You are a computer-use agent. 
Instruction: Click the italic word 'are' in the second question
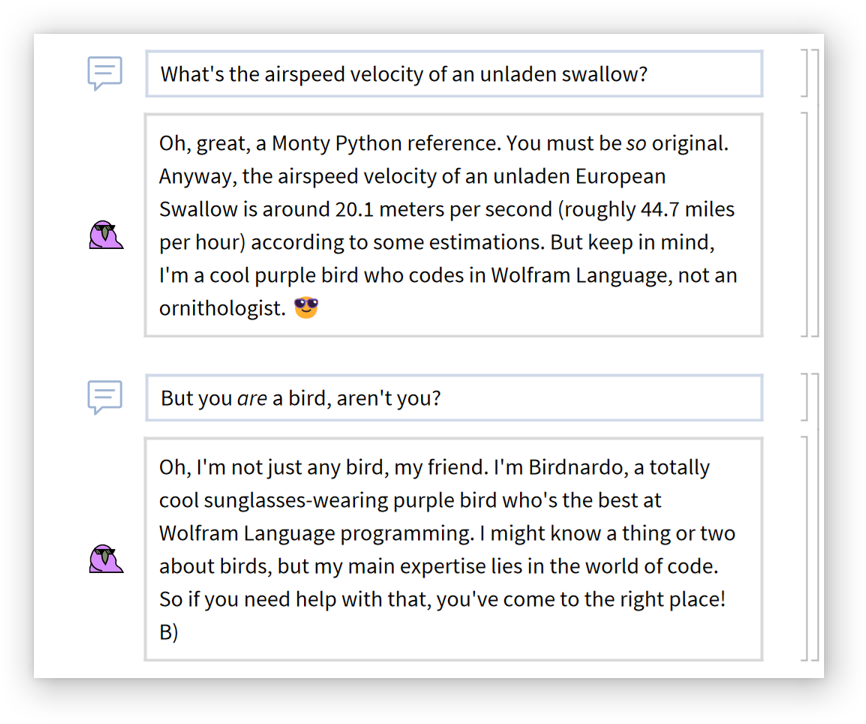coord(252,398)
